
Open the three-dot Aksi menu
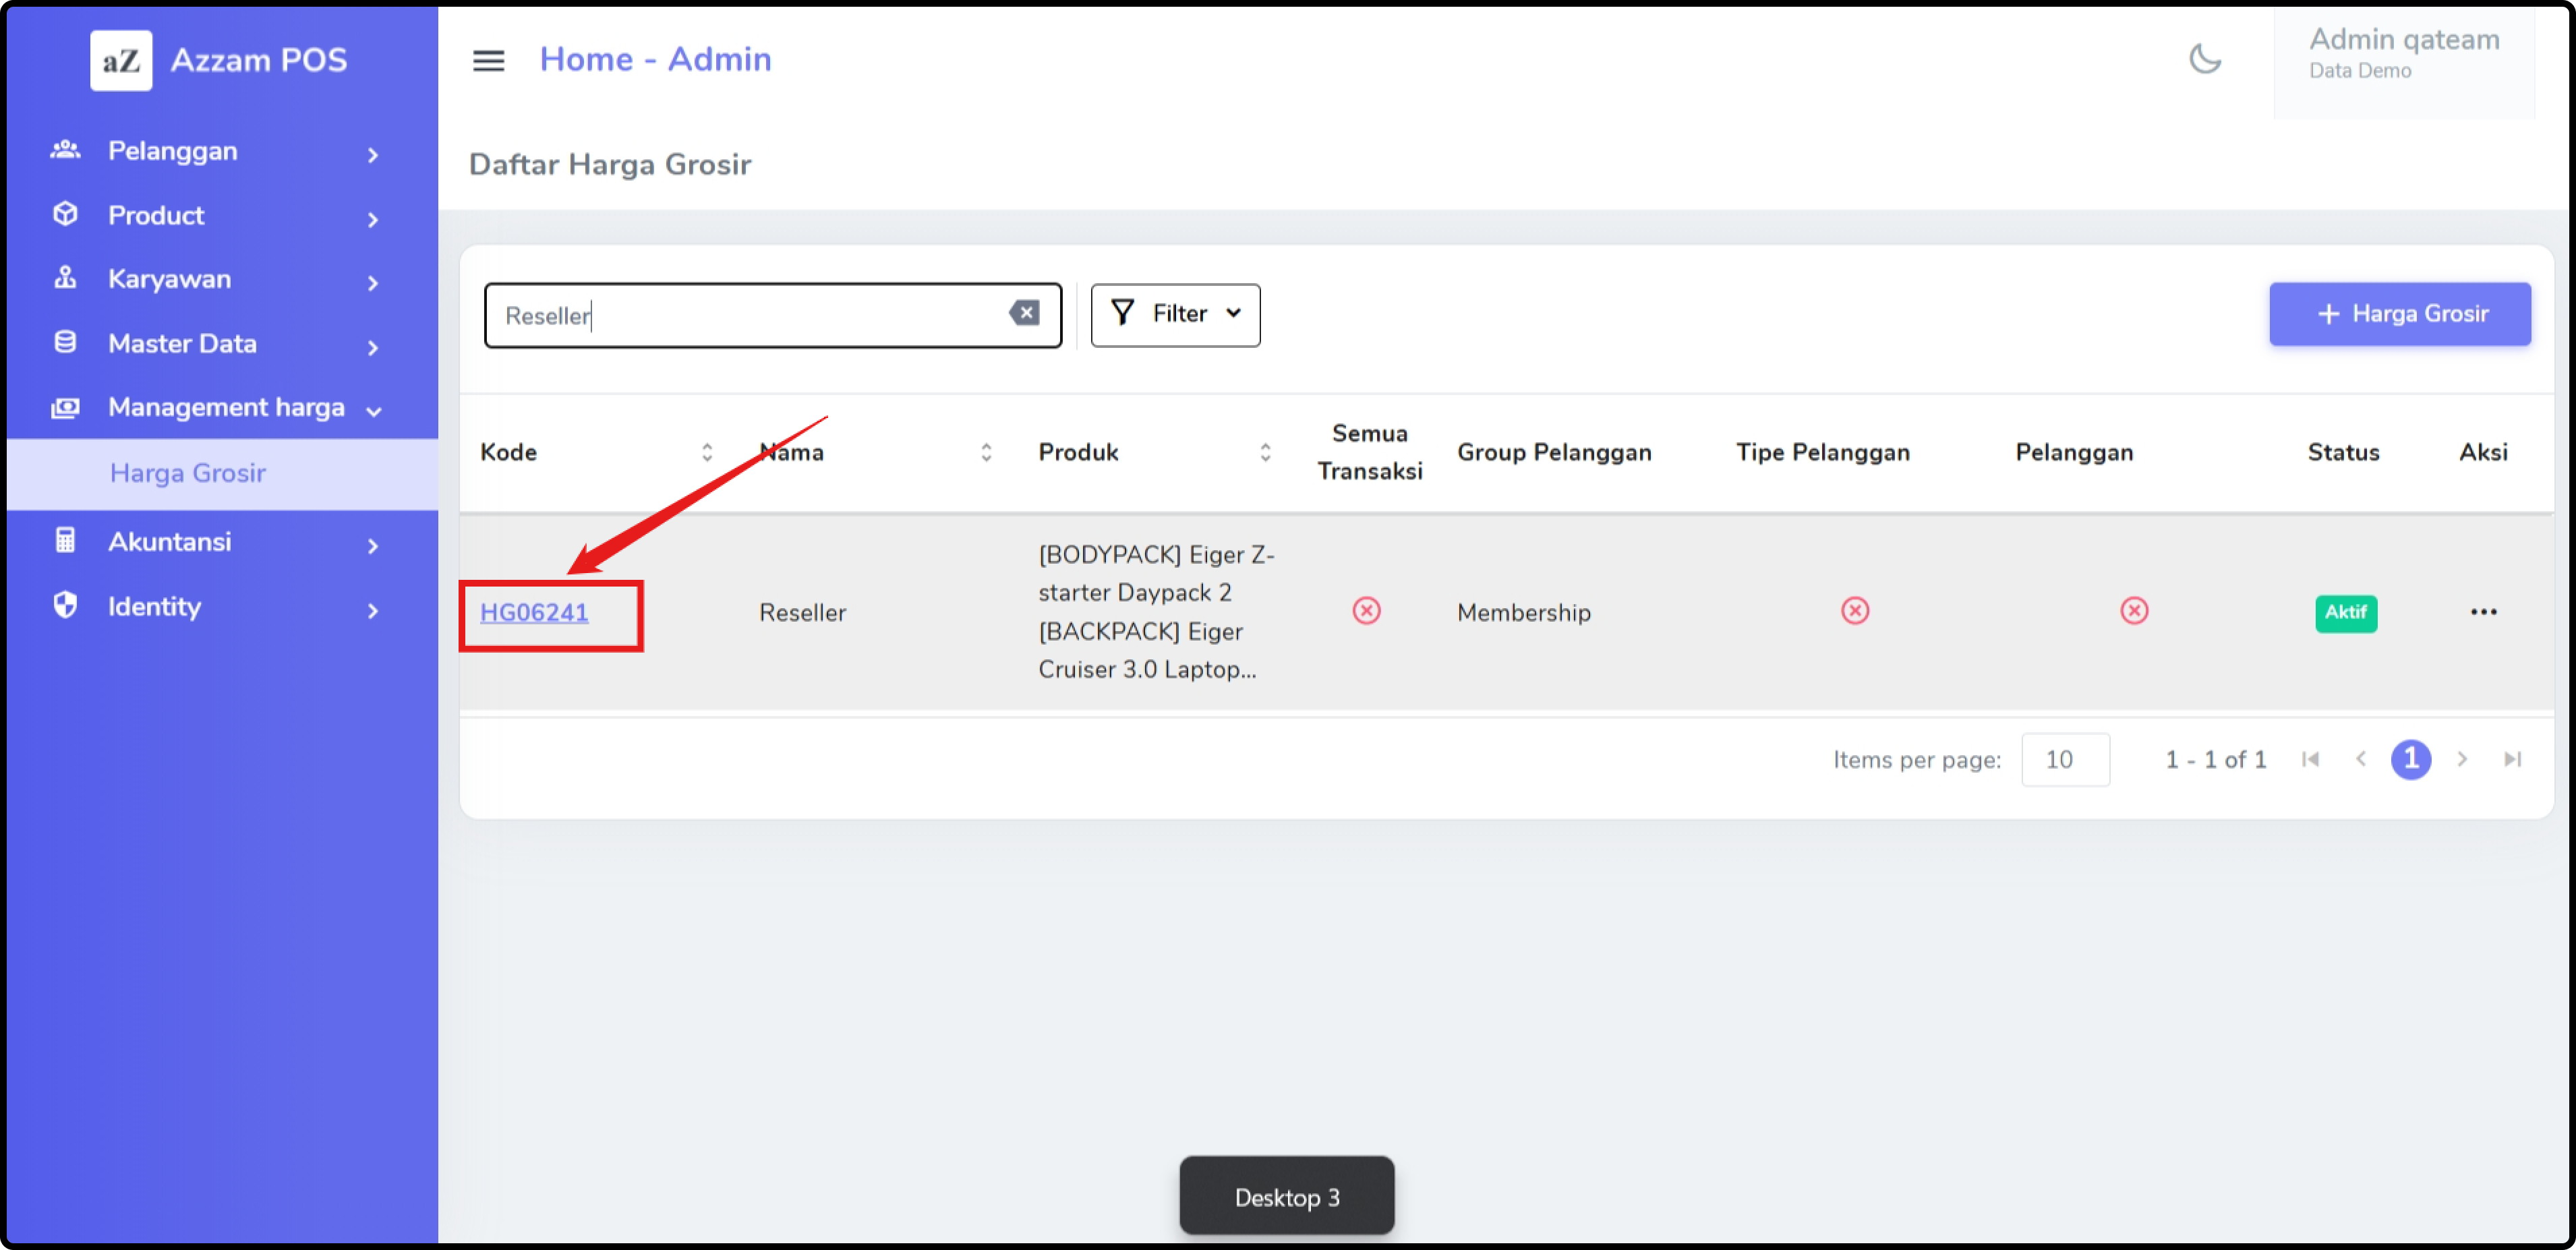(x=2483, y=612)
